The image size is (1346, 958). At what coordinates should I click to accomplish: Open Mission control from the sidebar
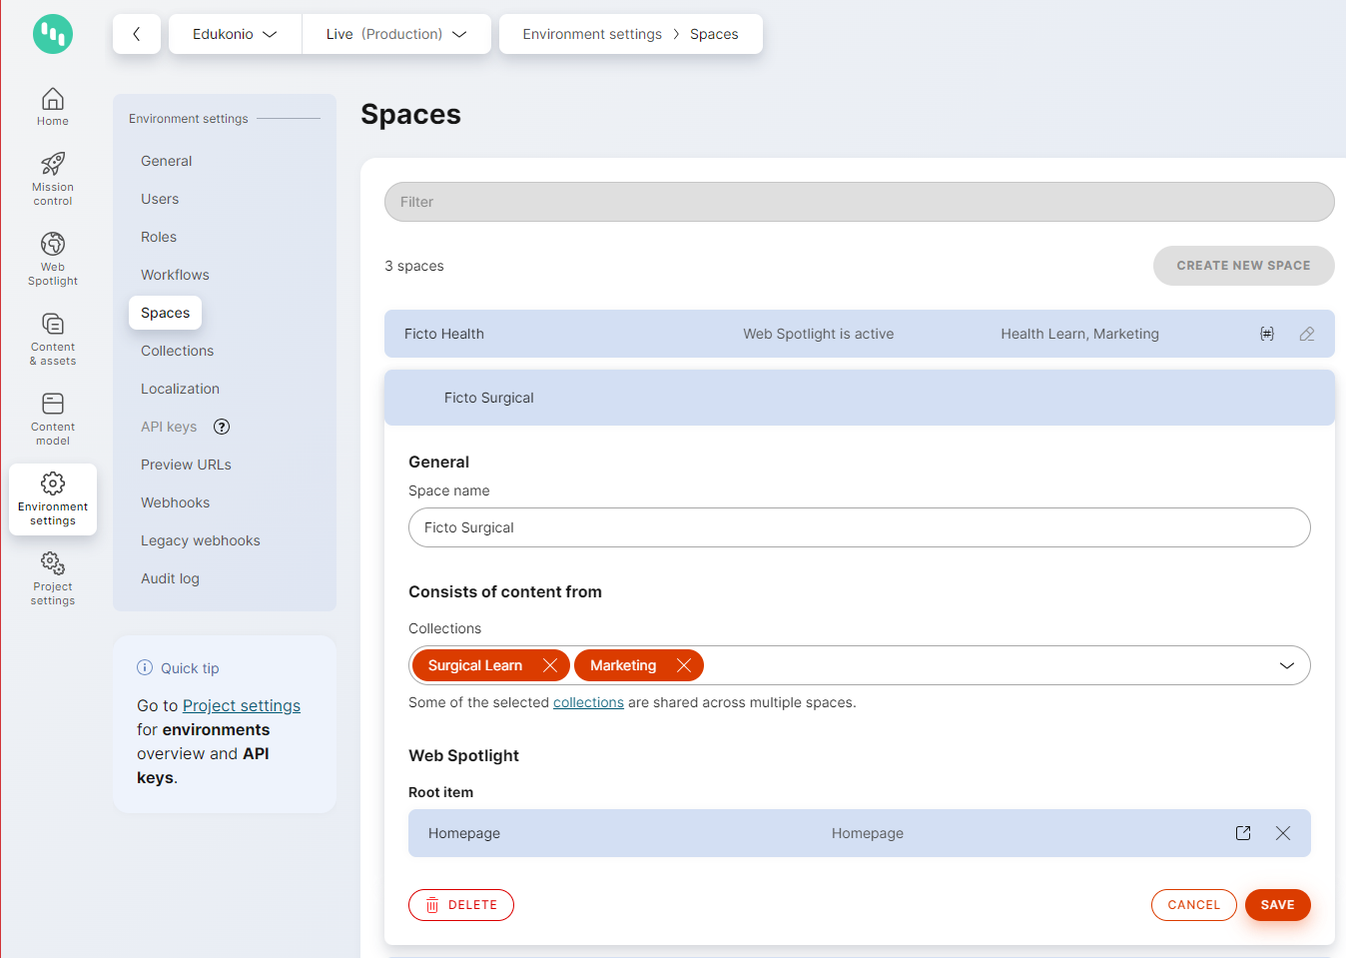tap(52, 178)
